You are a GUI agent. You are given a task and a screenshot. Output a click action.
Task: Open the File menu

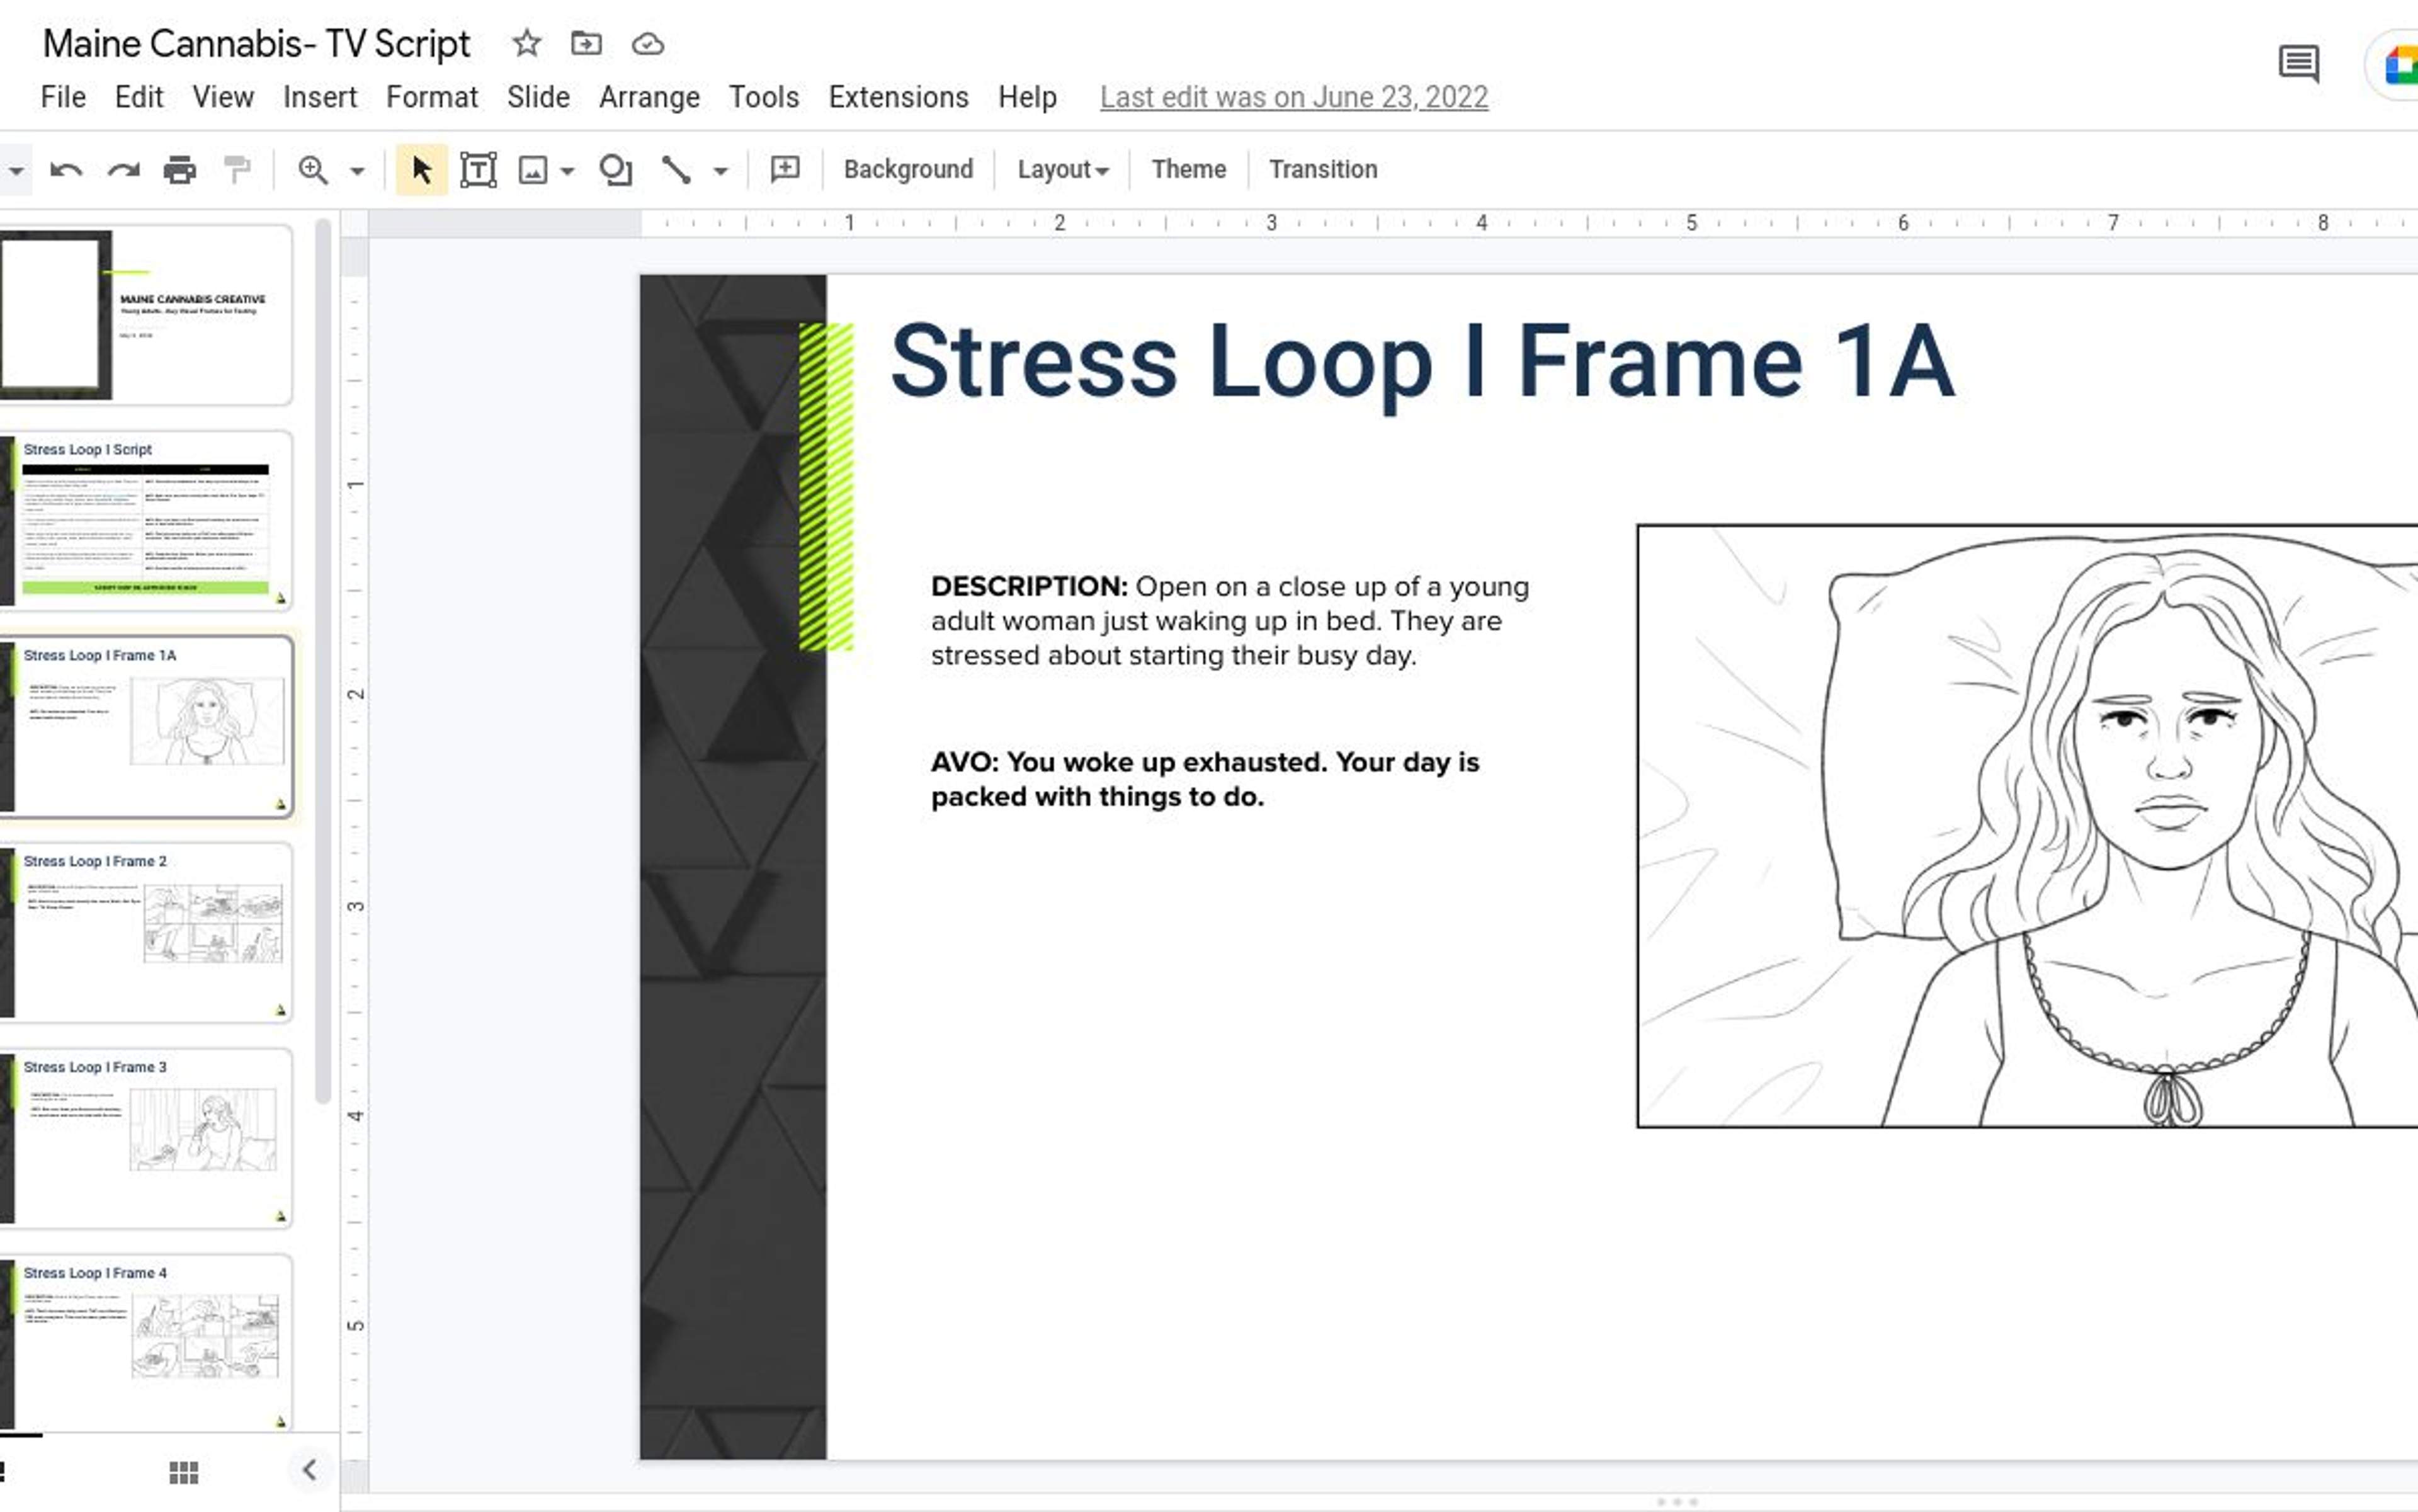click(63, 97)
